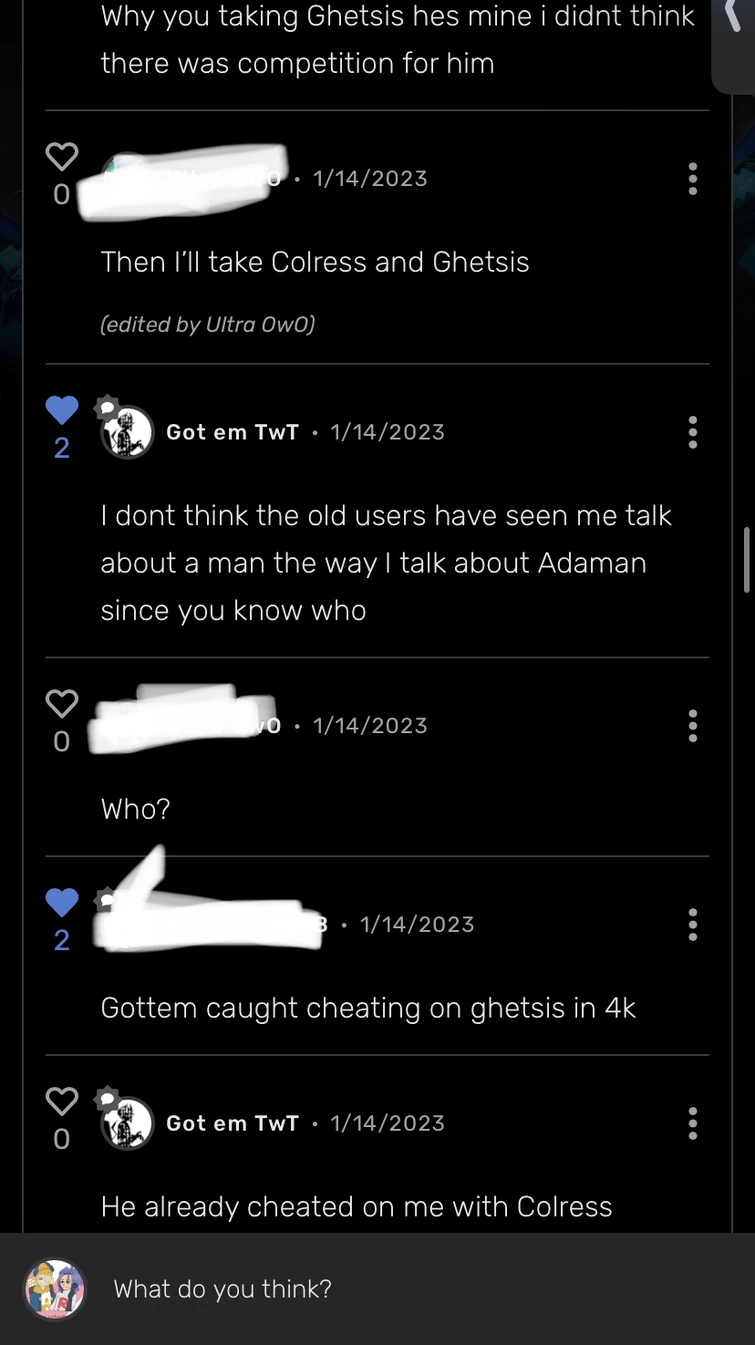Image resolution: width=755 pixels, height=1345 pixels.
Task: Unlike the "Gottem caught cheating" comment
Action: (62, 903)
